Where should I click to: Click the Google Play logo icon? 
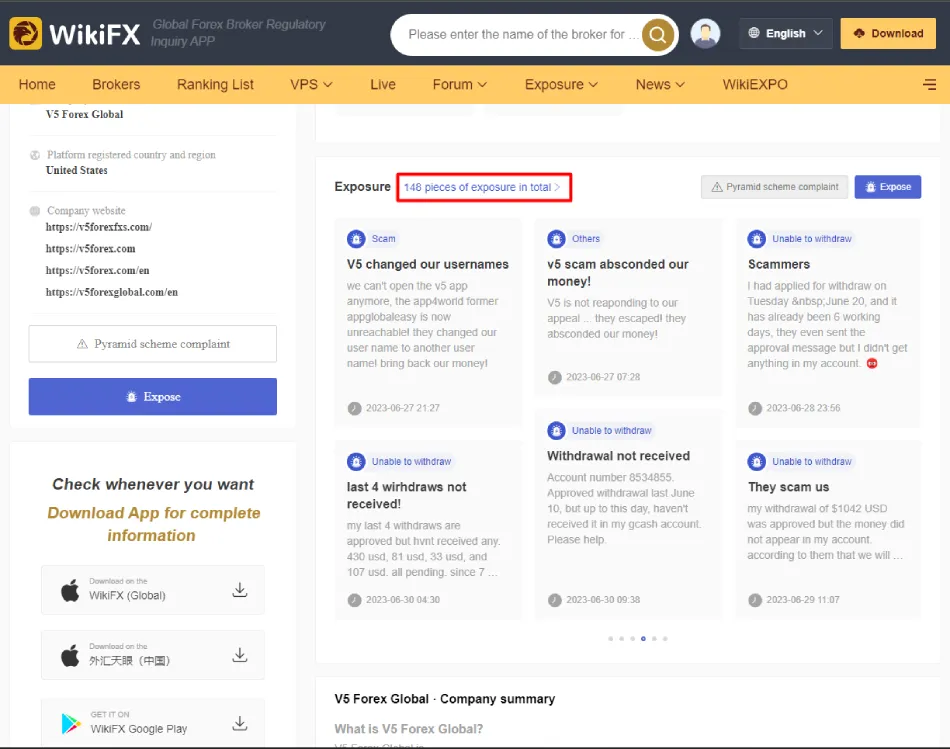tap(71, 724)
